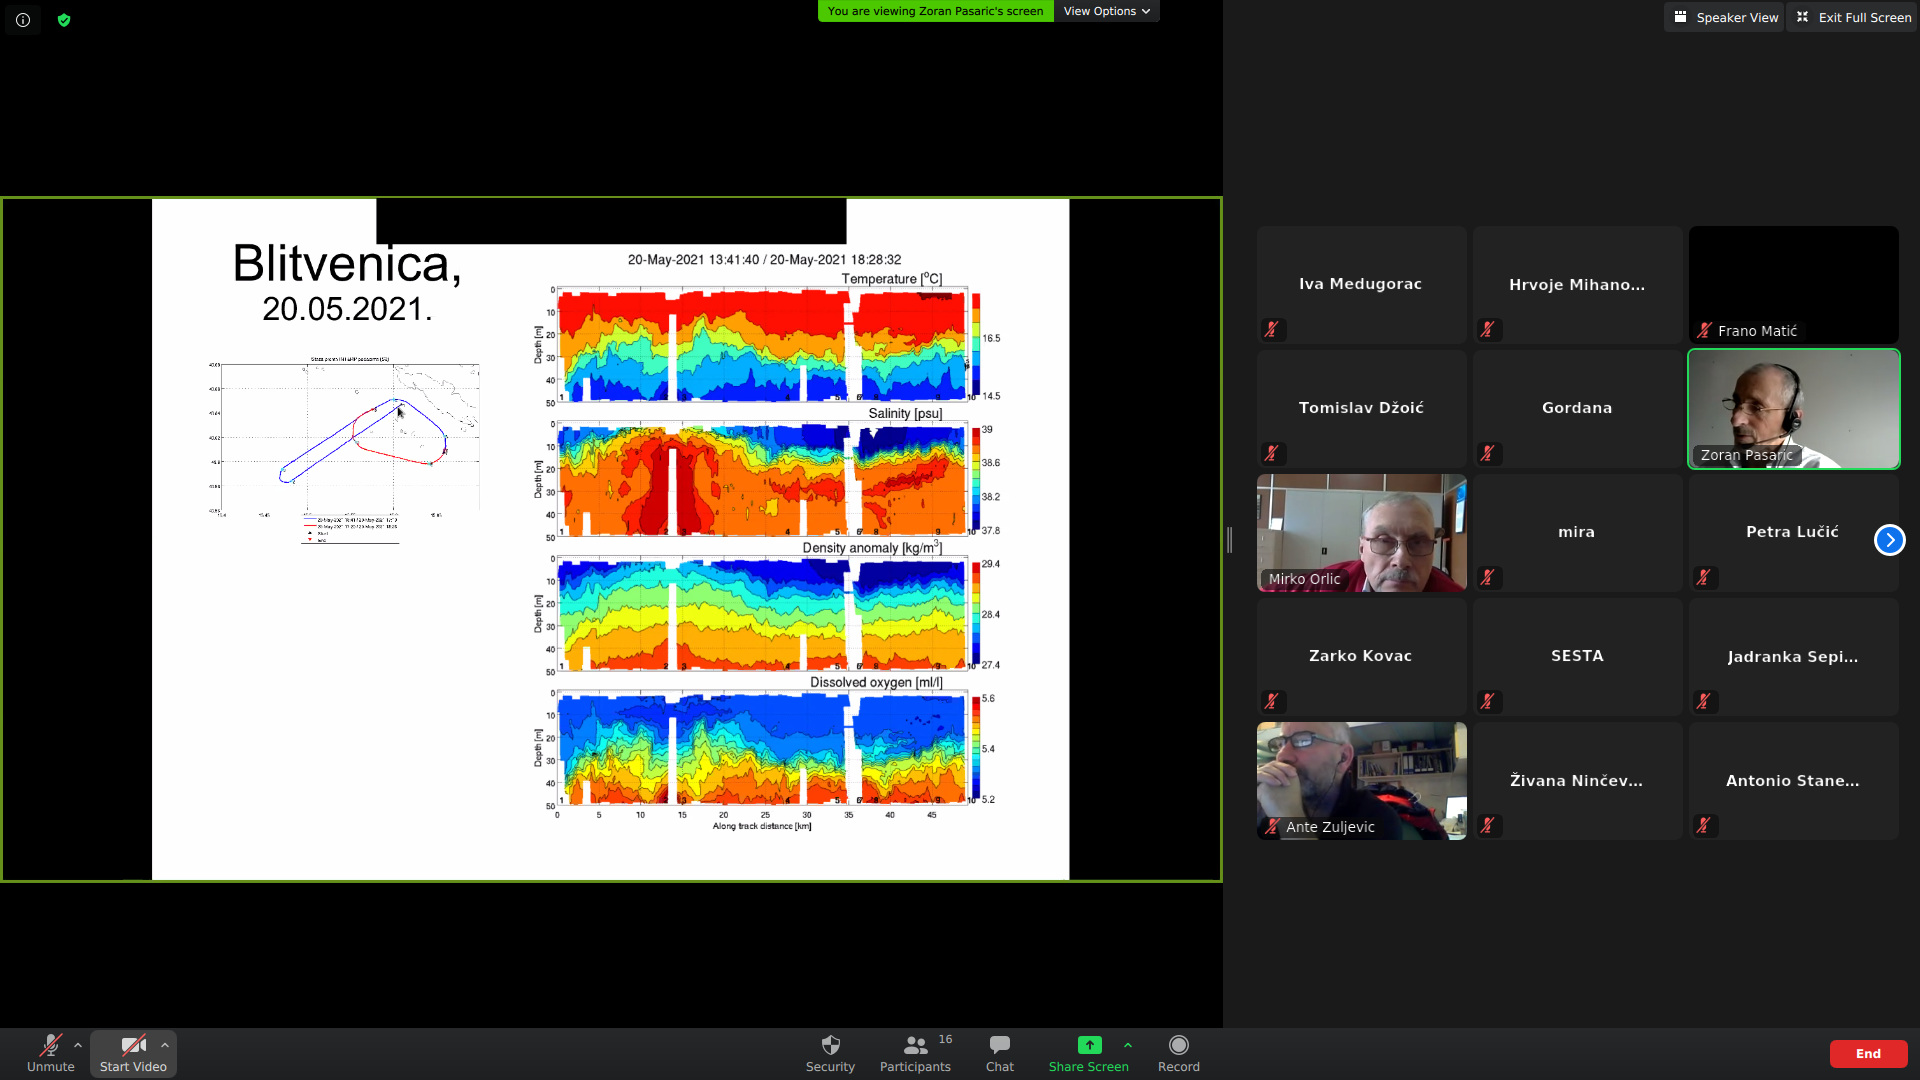Click the green encryption shield icon

tap(64, 20)
